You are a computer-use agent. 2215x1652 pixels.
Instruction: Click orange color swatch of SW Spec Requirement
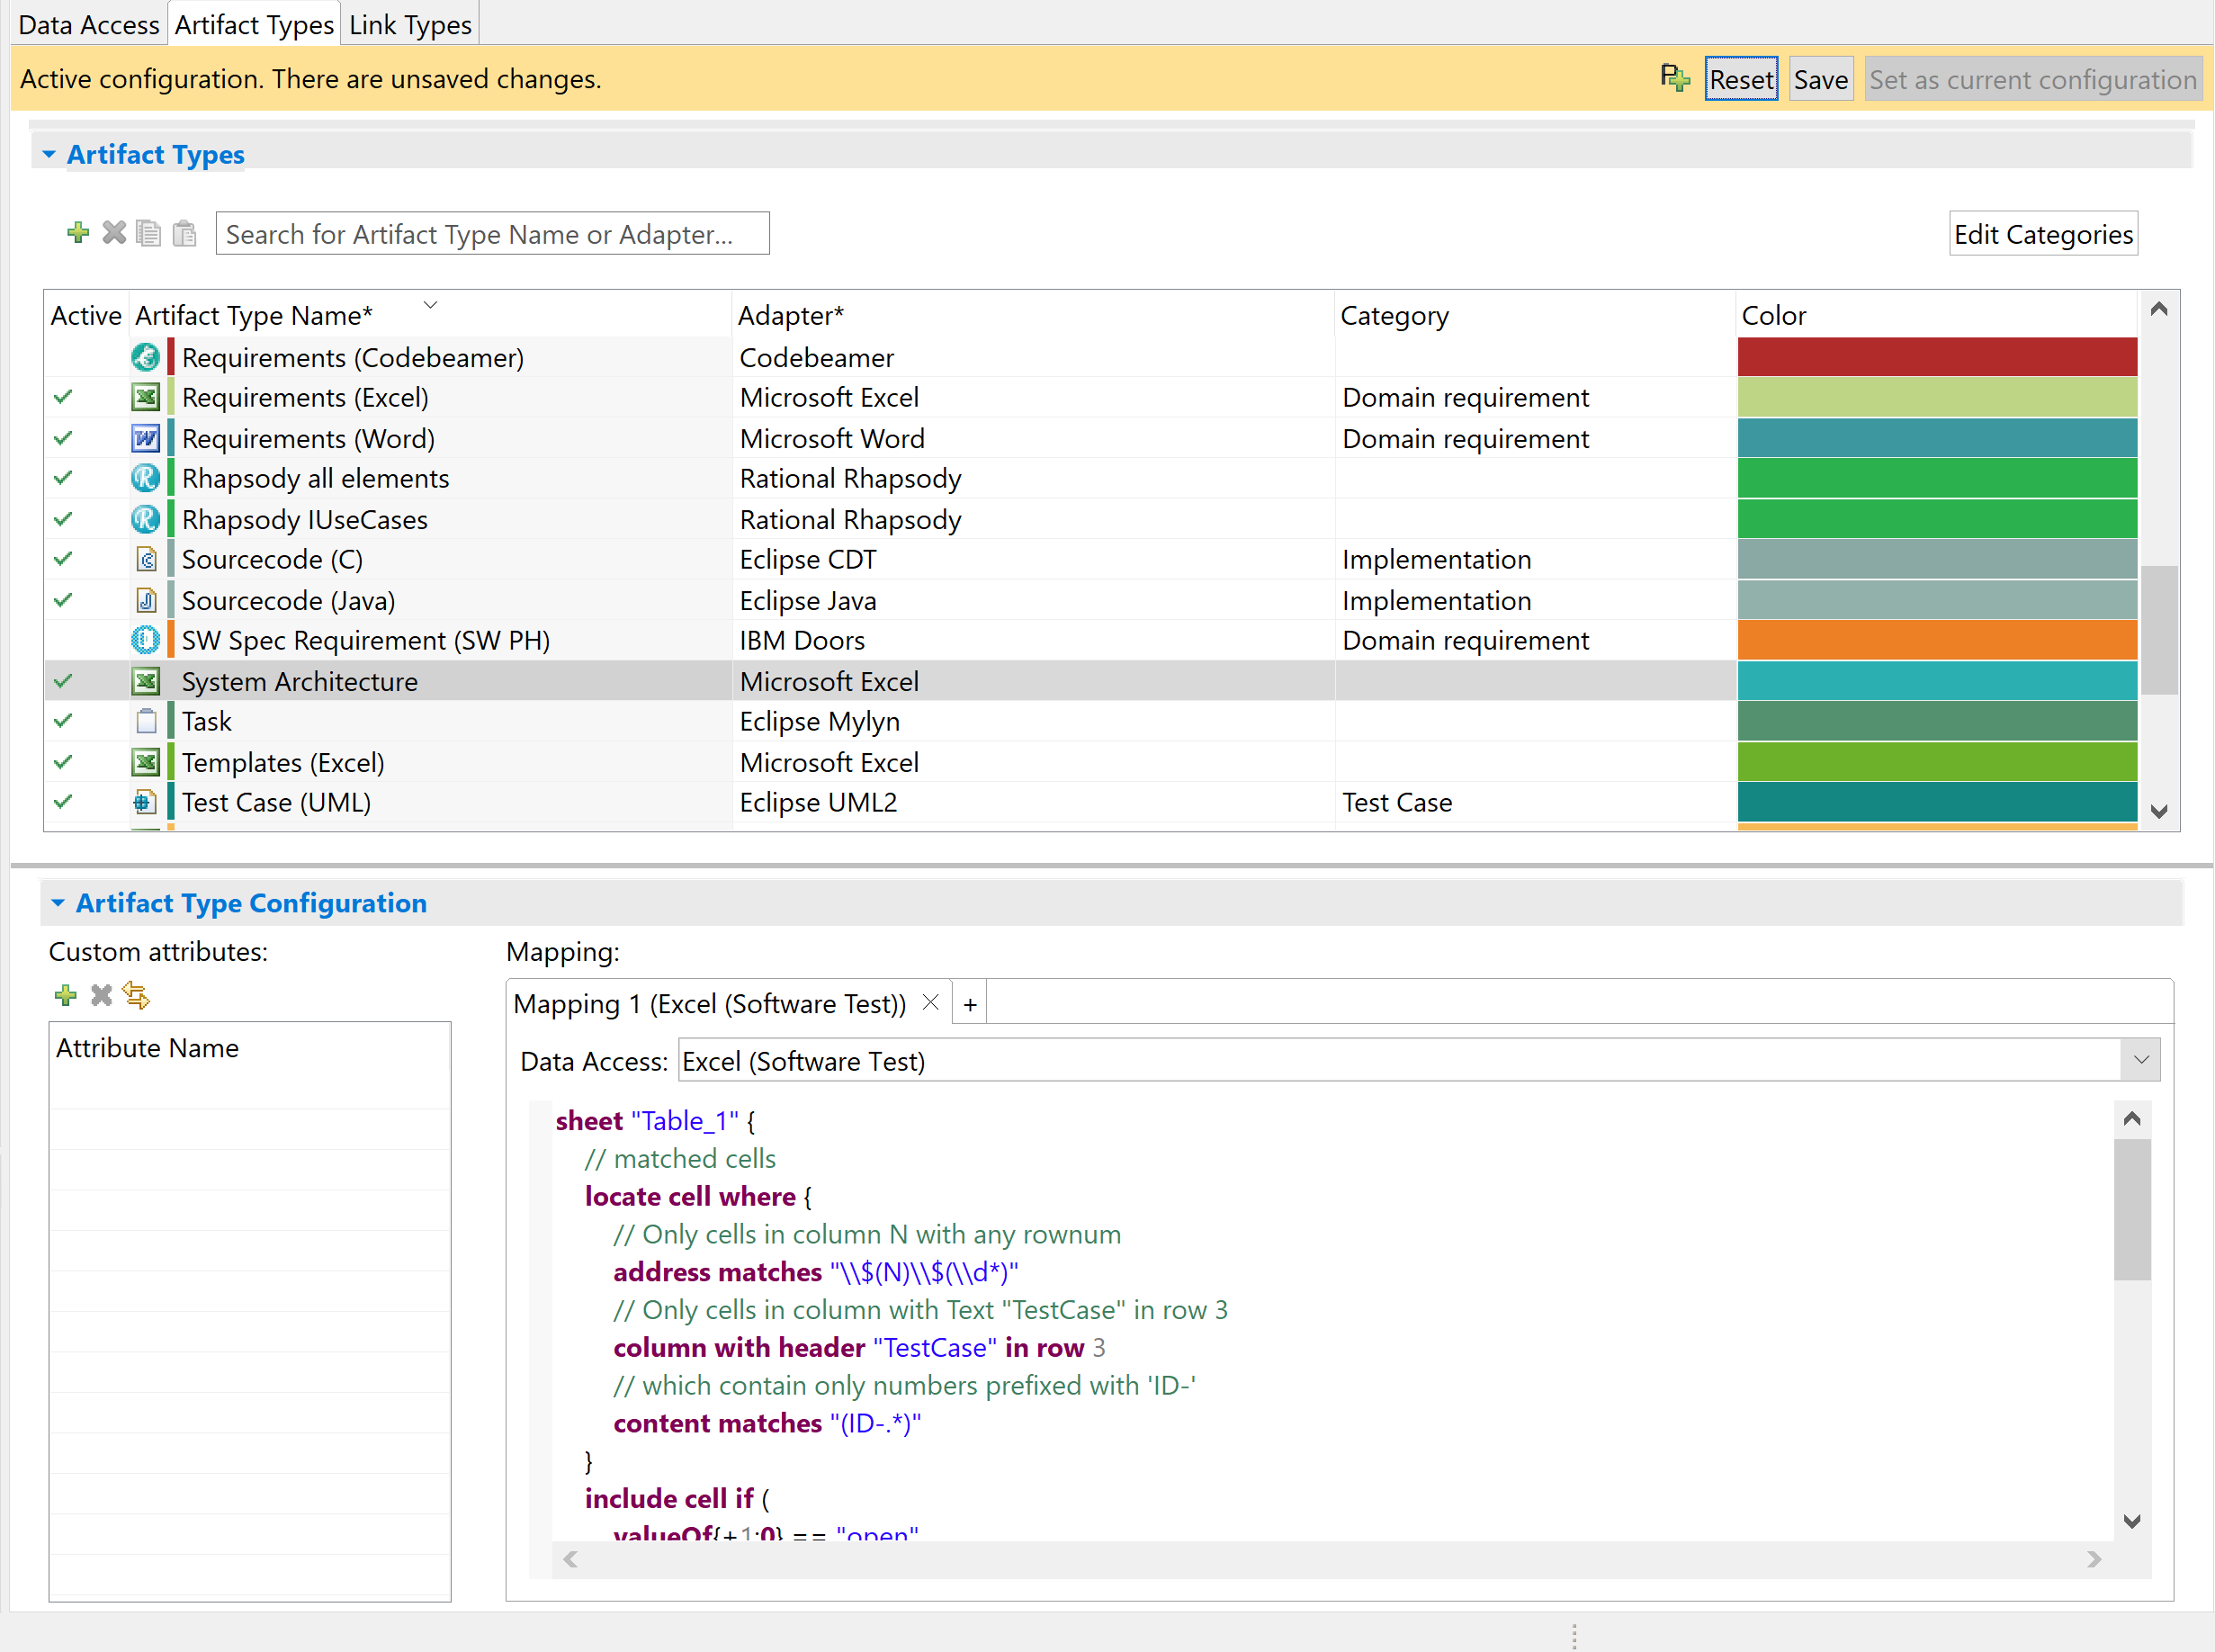1937,640
